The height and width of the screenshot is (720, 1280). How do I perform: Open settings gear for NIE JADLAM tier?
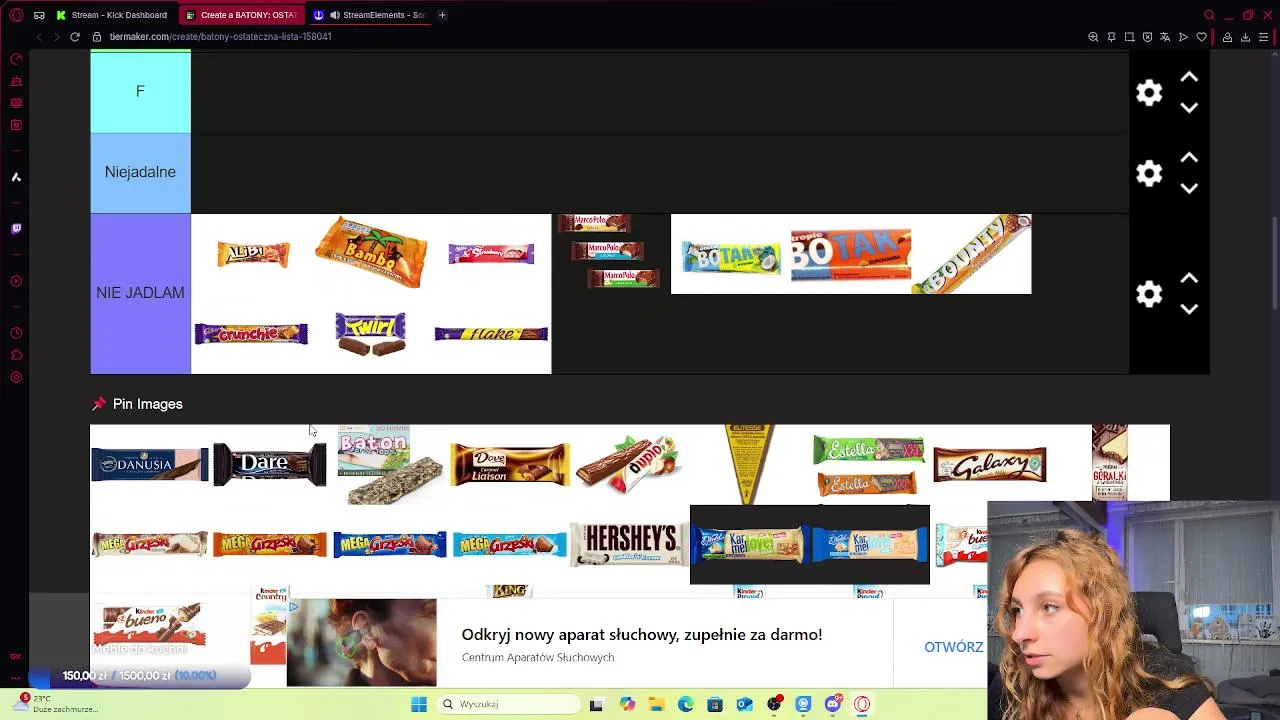[1149, 294]
